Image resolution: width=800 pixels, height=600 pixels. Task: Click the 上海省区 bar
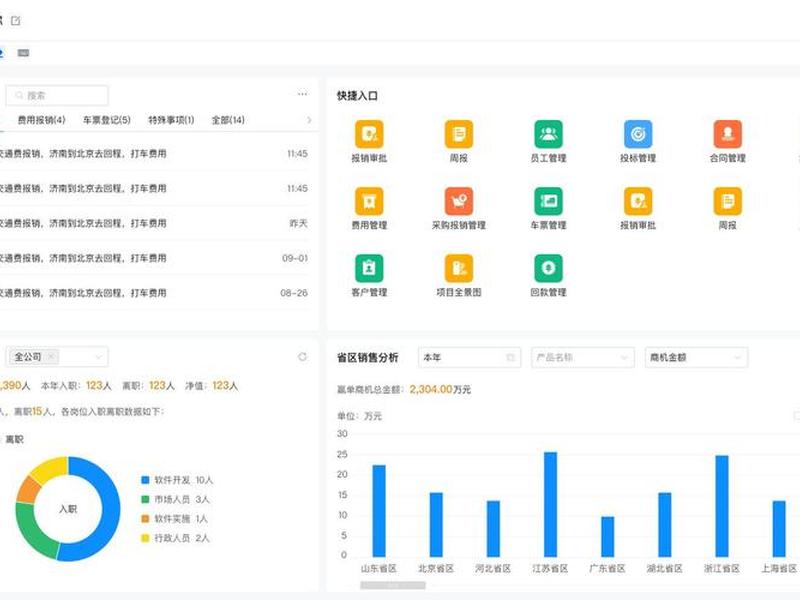(x=779, y=529)
